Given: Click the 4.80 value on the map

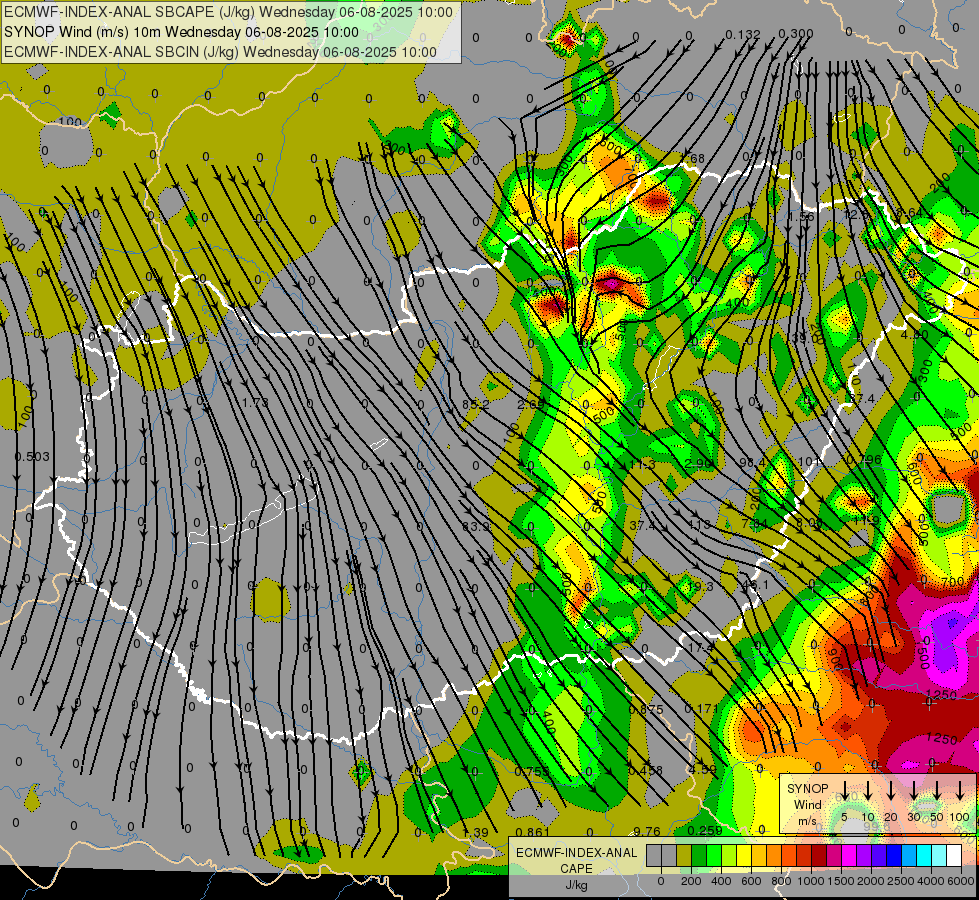Looking at the screenshot, I should 915,335.
